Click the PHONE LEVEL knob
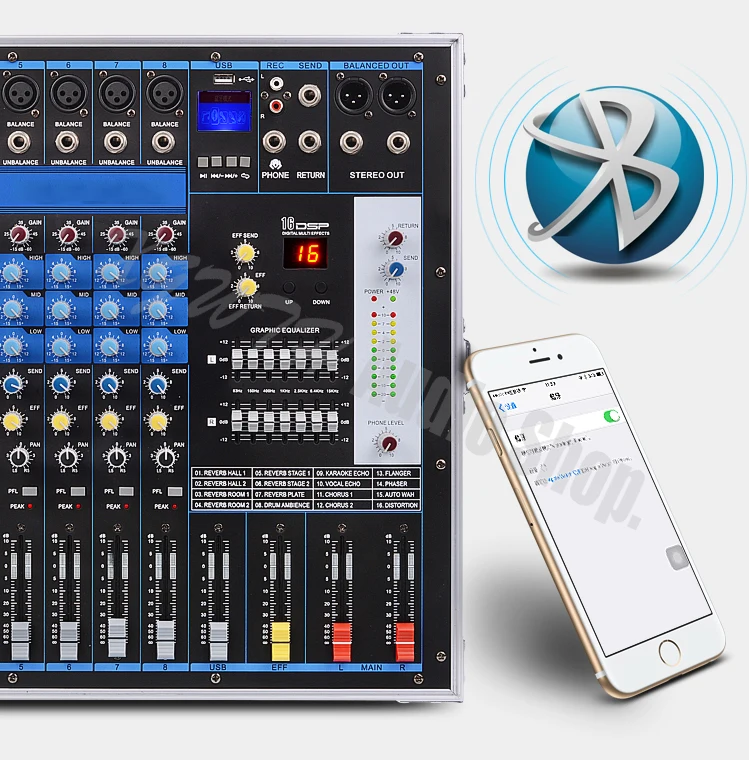This screenshot has height=760, width=749. (389, 443)
